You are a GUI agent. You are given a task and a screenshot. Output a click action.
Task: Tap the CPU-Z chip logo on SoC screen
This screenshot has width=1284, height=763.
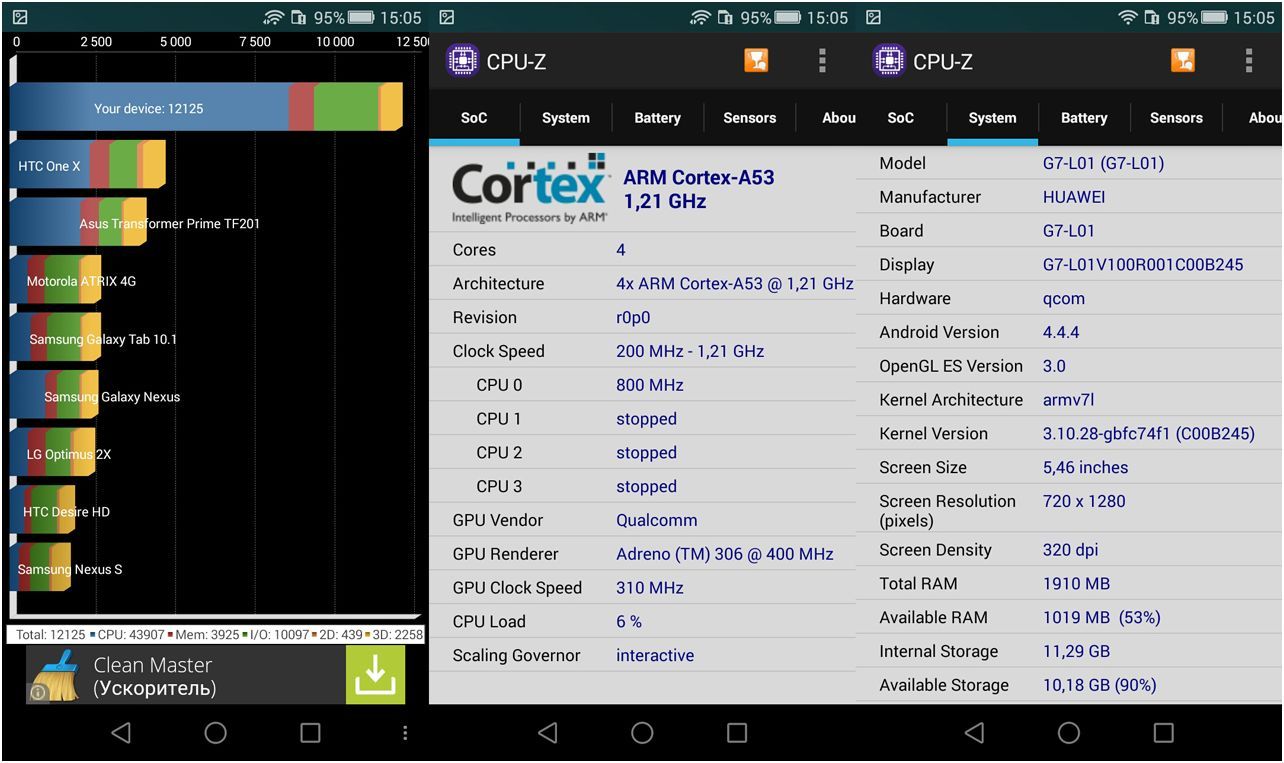tap(462, 61)
